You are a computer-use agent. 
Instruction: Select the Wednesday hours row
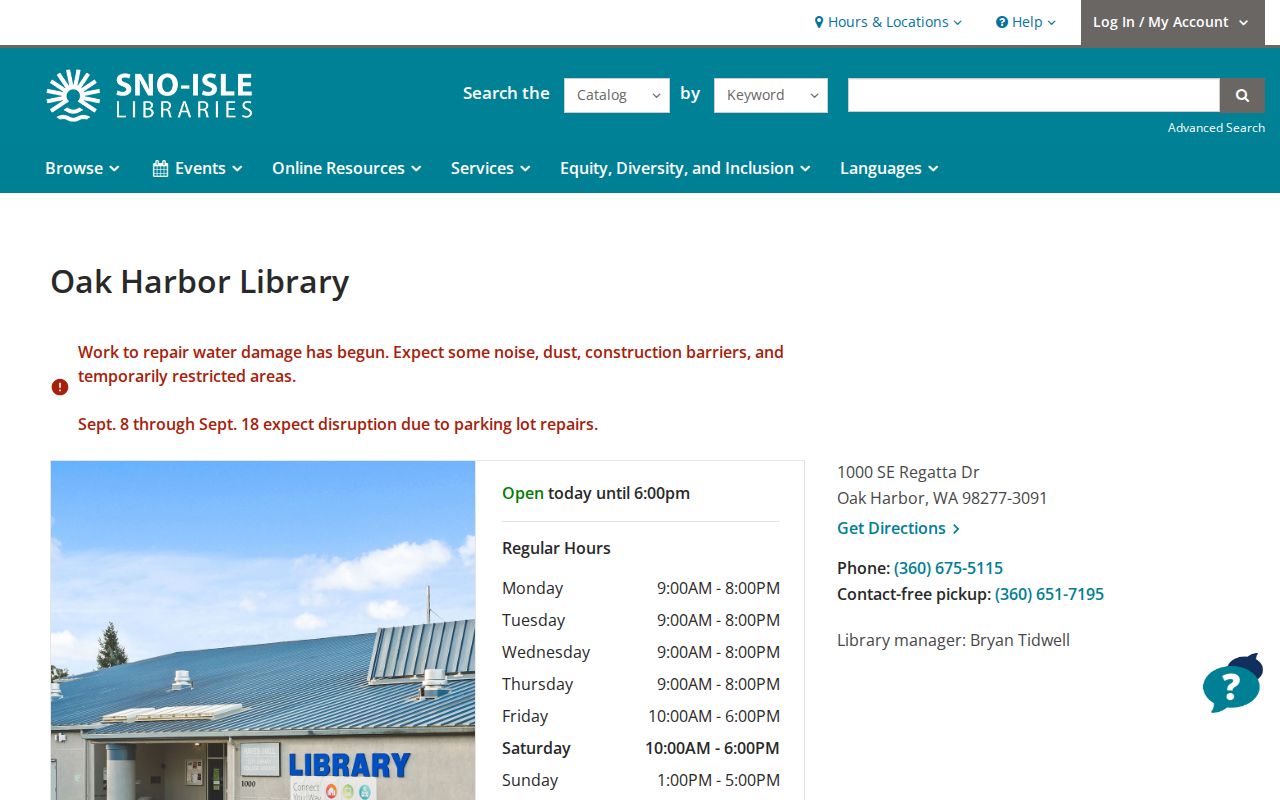(x=641, y=652)
